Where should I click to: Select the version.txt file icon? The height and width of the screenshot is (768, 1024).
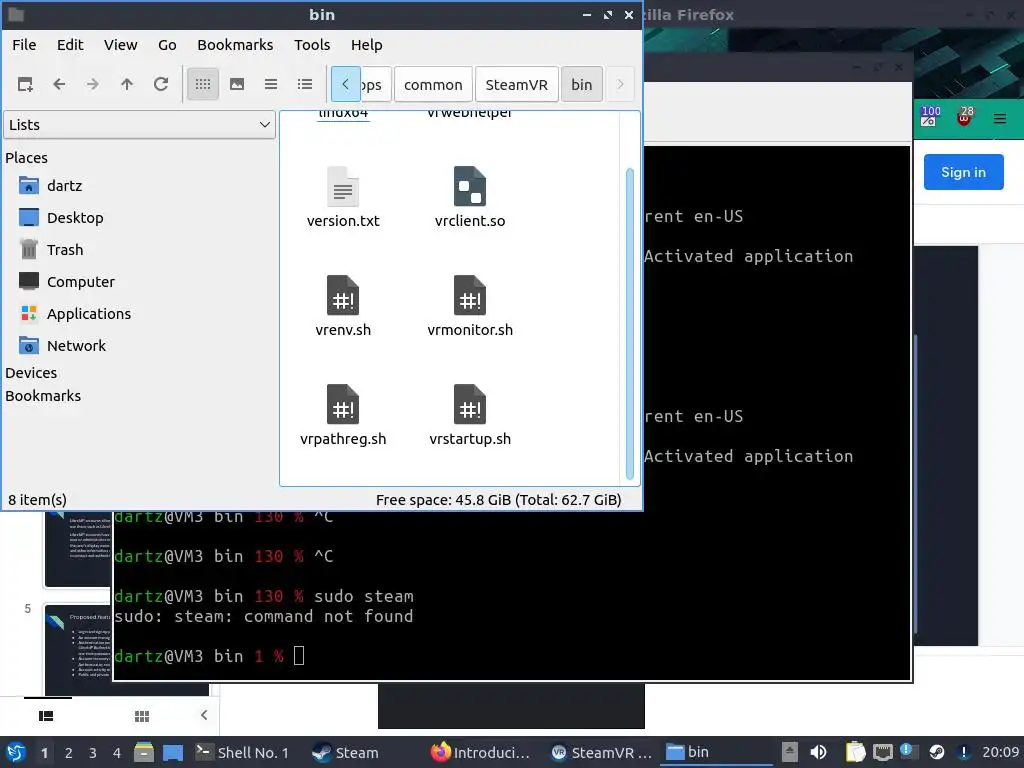pos(343,187)
